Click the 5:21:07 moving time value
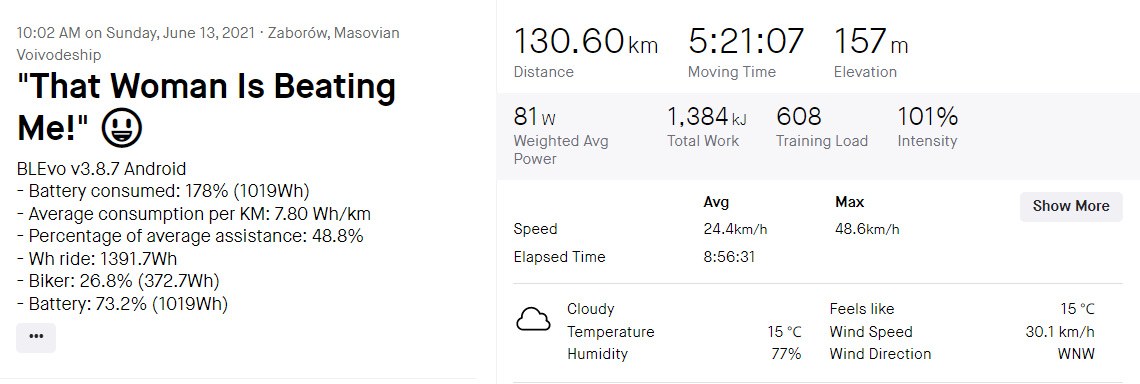The height and width of the screenshot is (384, 1140). (746, 41)
